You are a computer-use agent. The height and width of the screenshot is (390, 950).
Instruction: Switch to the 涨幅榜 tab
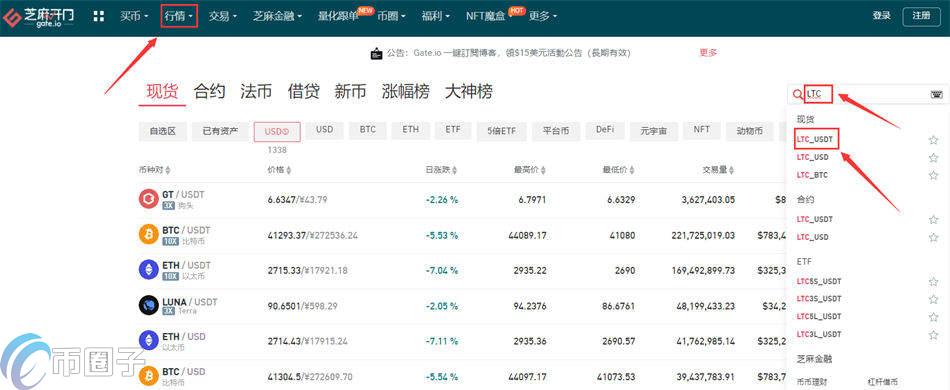pos(406,92)
